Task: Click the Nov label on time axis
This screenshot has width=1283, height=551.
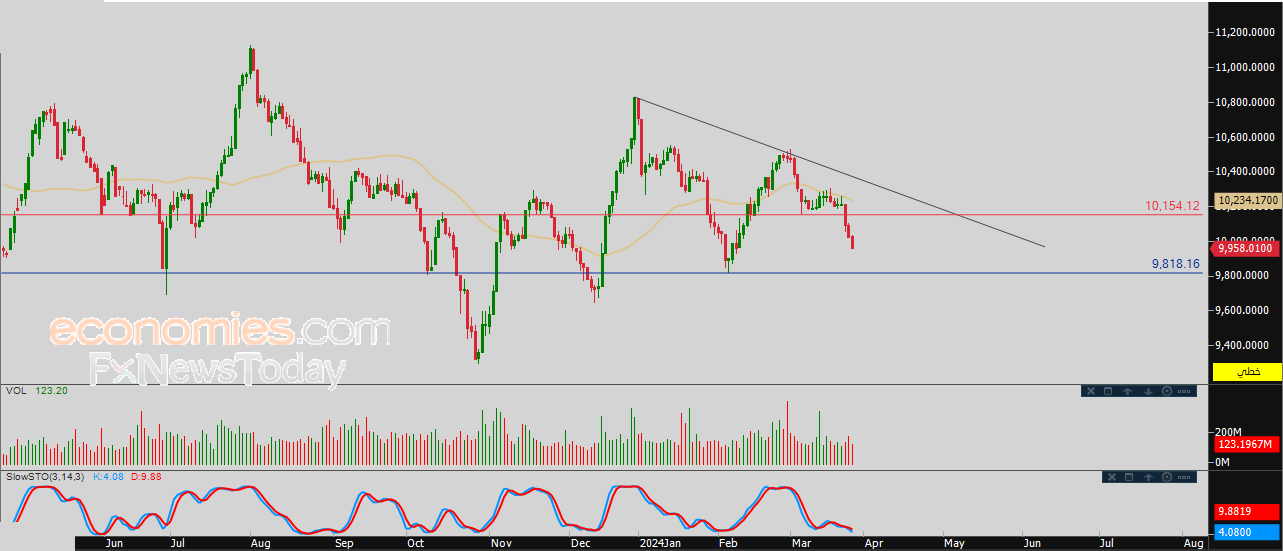Action: [x=502, y=543]
